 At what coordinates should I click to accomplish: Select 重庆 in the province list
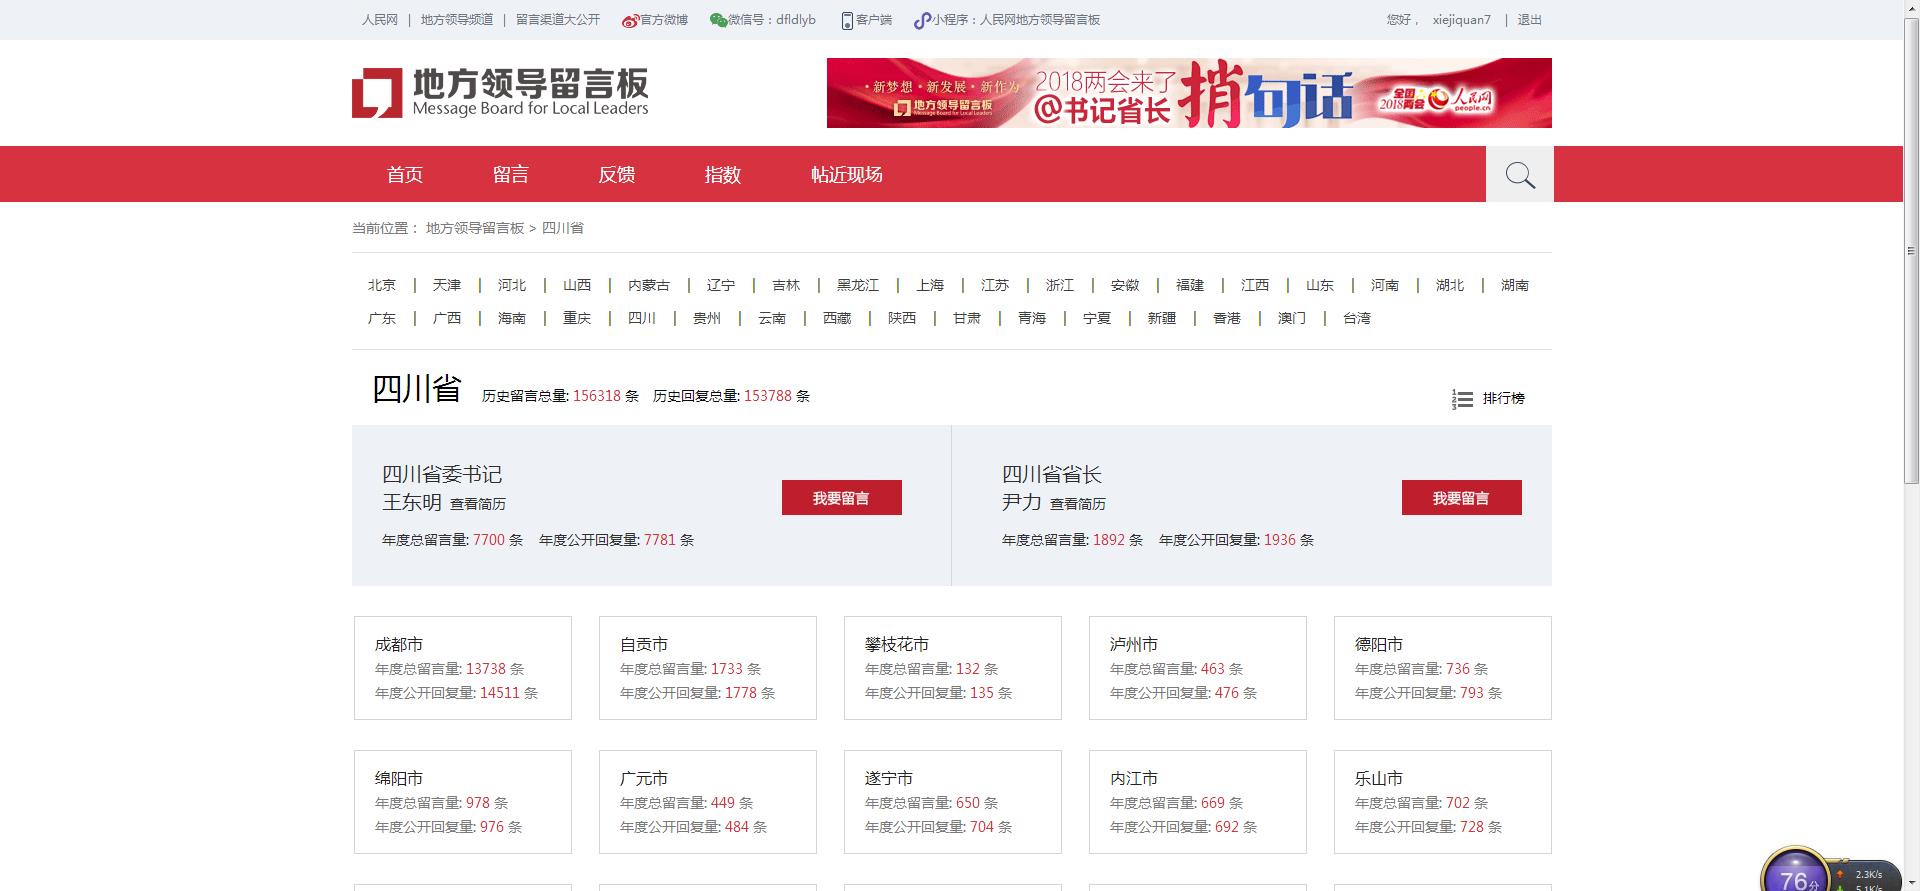click(x=576, y=318)
